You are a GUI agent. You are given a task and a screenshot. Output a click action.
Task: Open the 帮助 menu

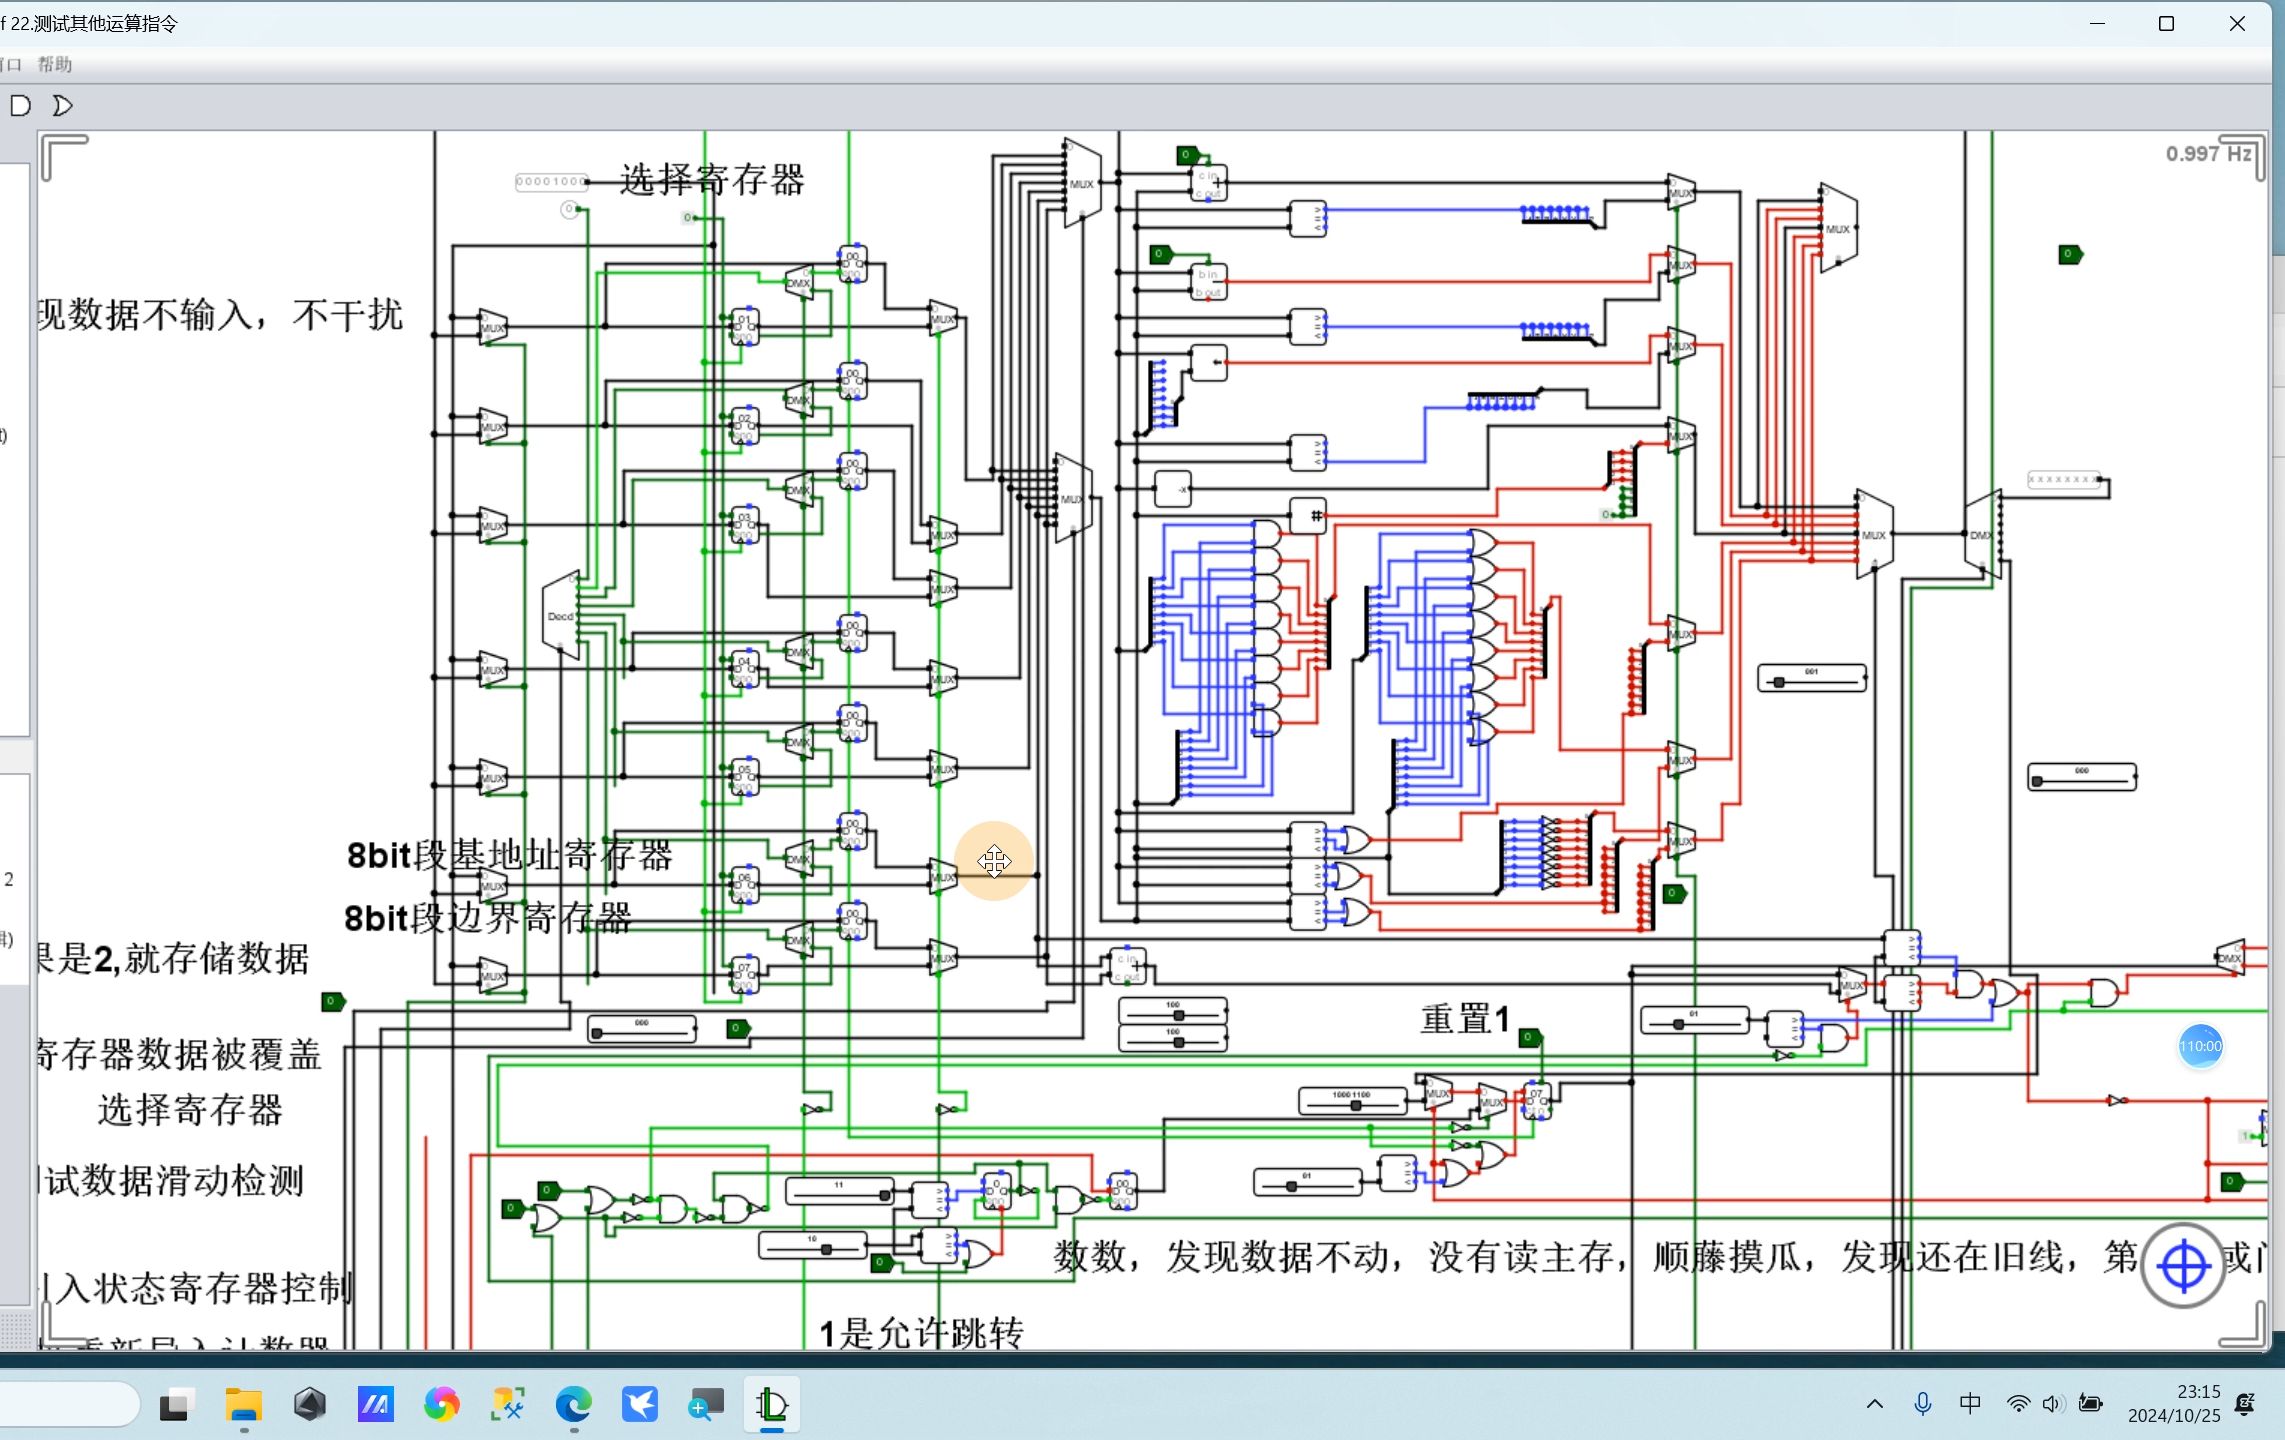coord(55,64)
